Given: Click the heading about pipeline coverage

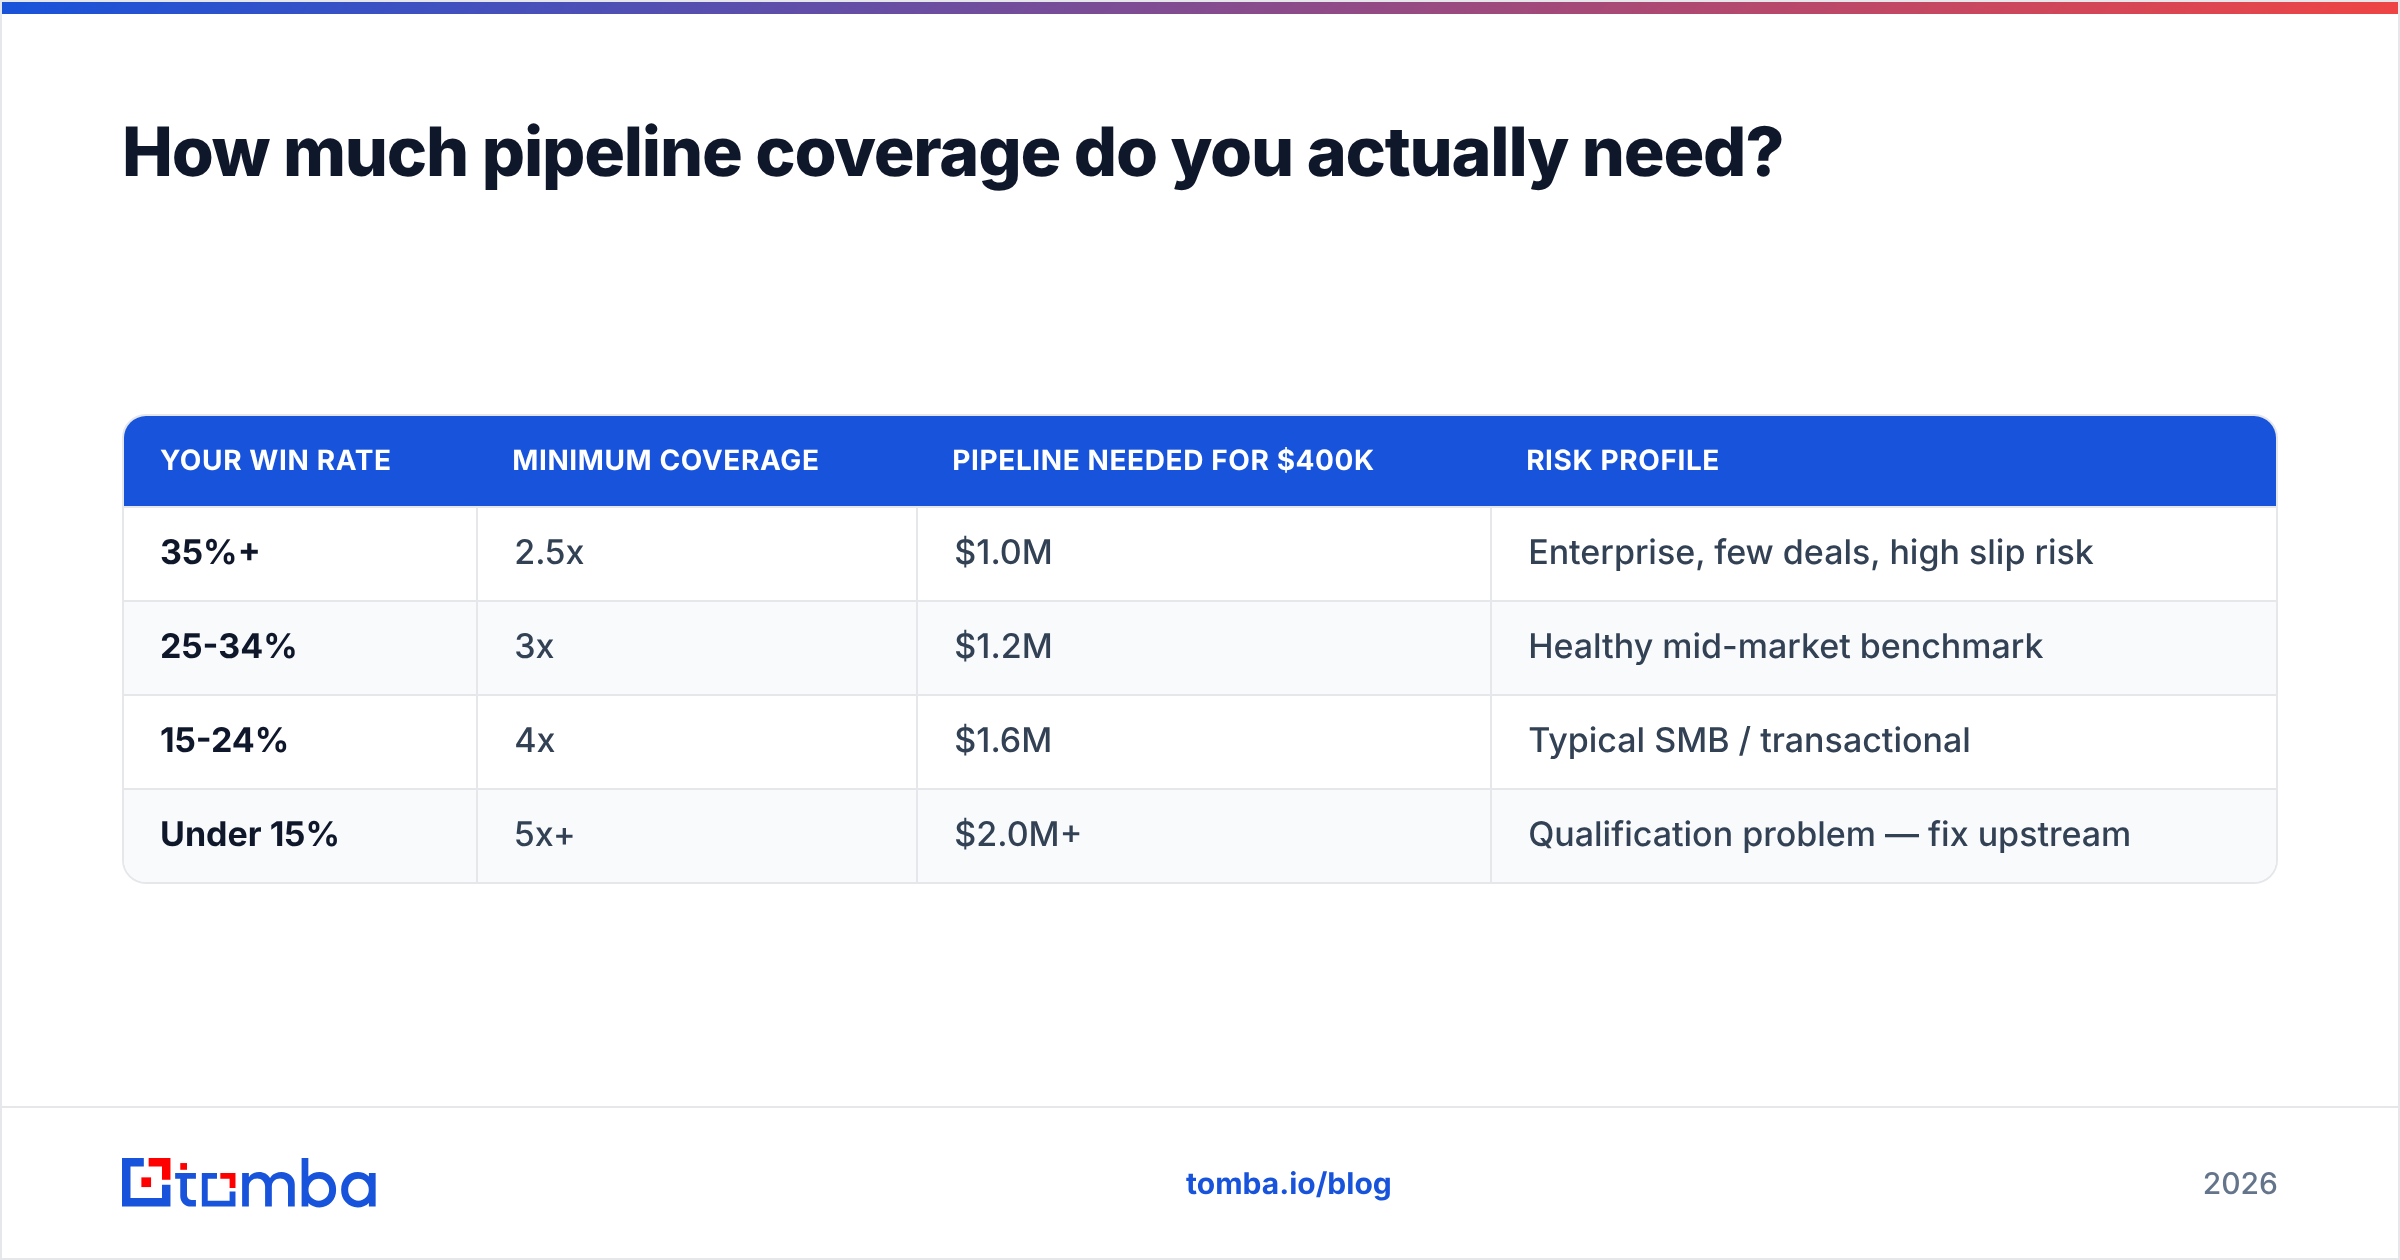Looking at the screenshot, I should tap(952, 154).
